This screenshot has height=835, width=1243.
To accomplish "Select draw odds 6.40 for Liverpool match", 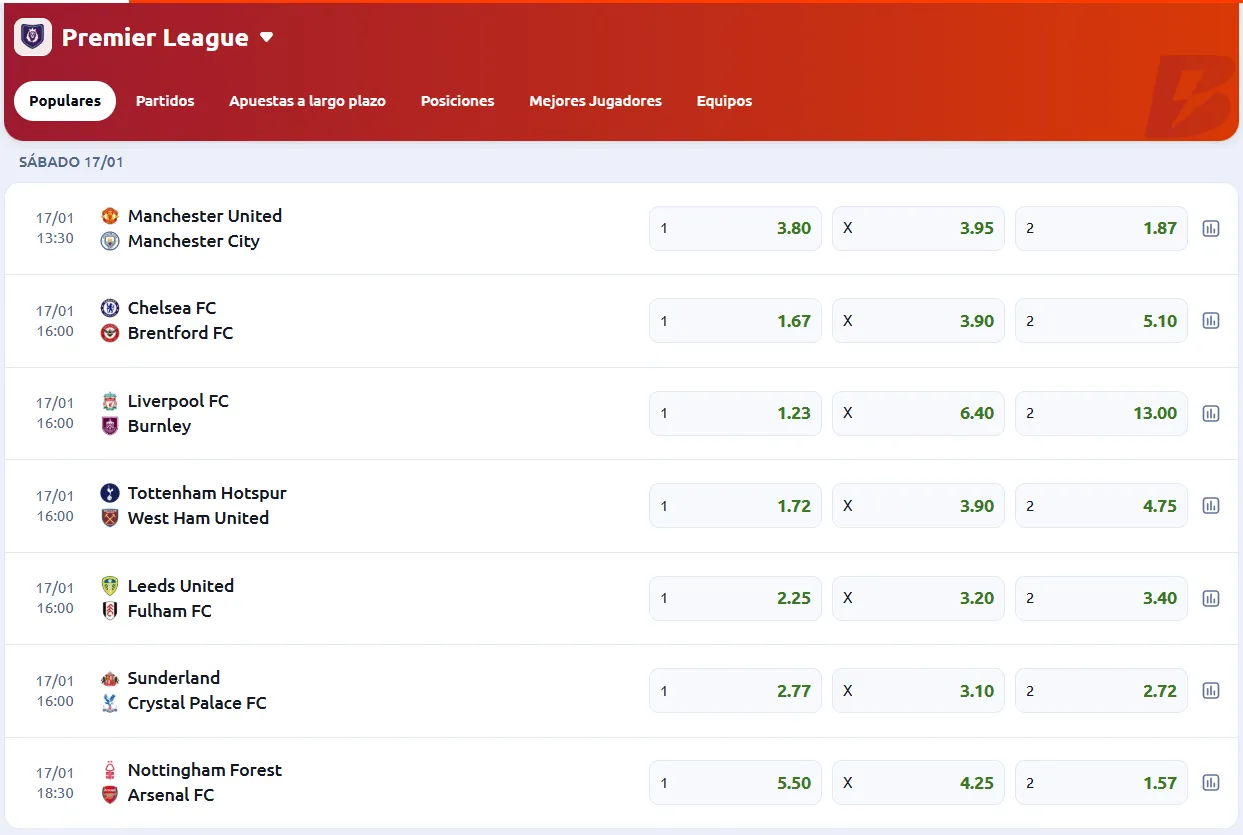I will click(917, 413).
